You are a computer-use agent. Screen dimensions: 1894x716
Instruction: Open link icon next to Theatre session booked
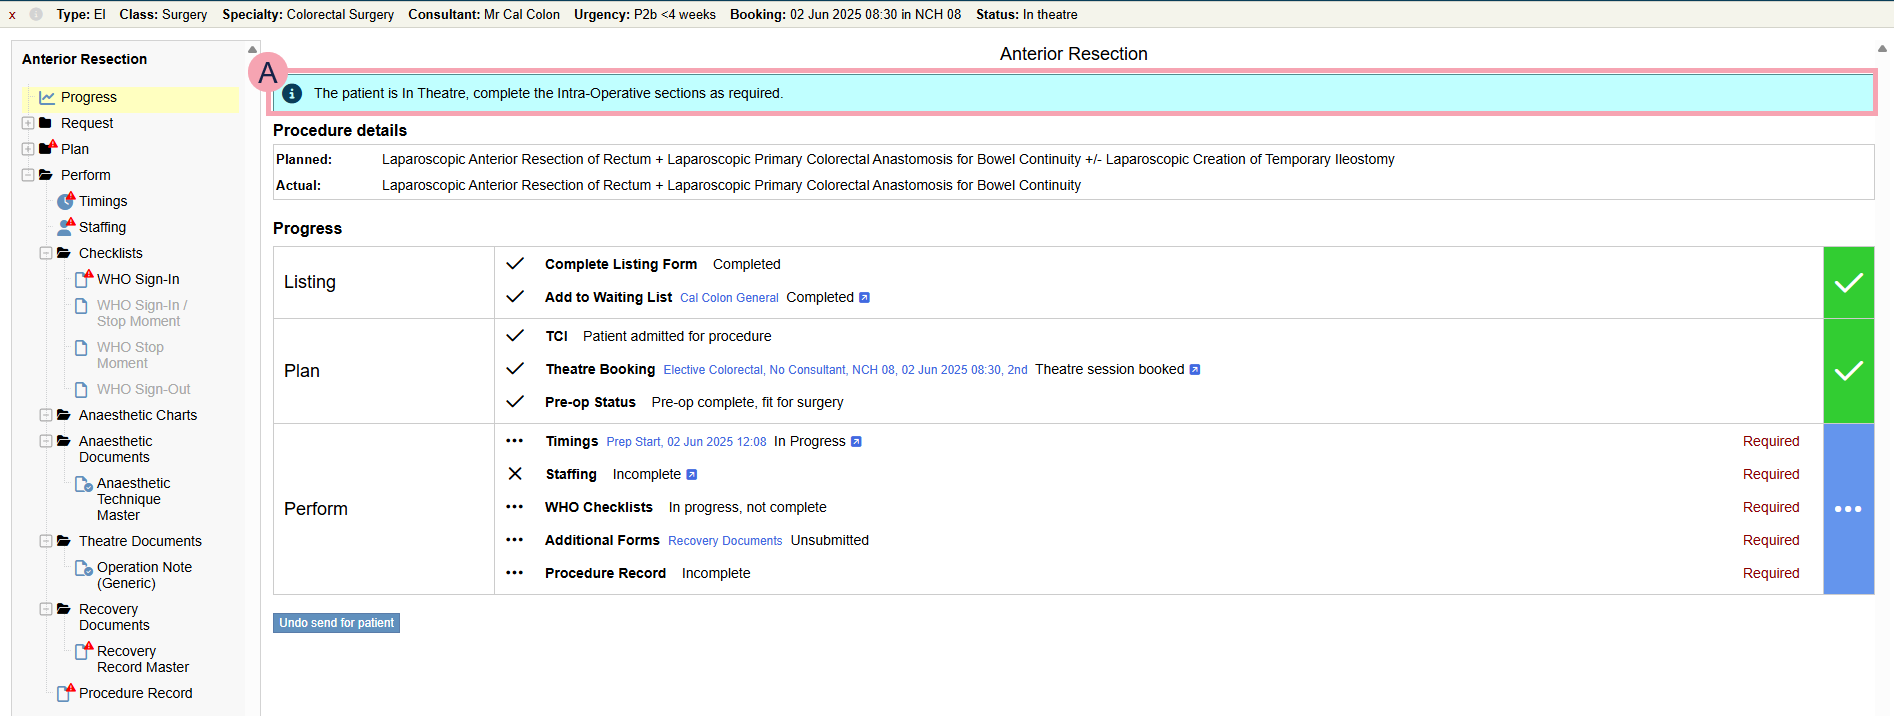(1194, 370)
